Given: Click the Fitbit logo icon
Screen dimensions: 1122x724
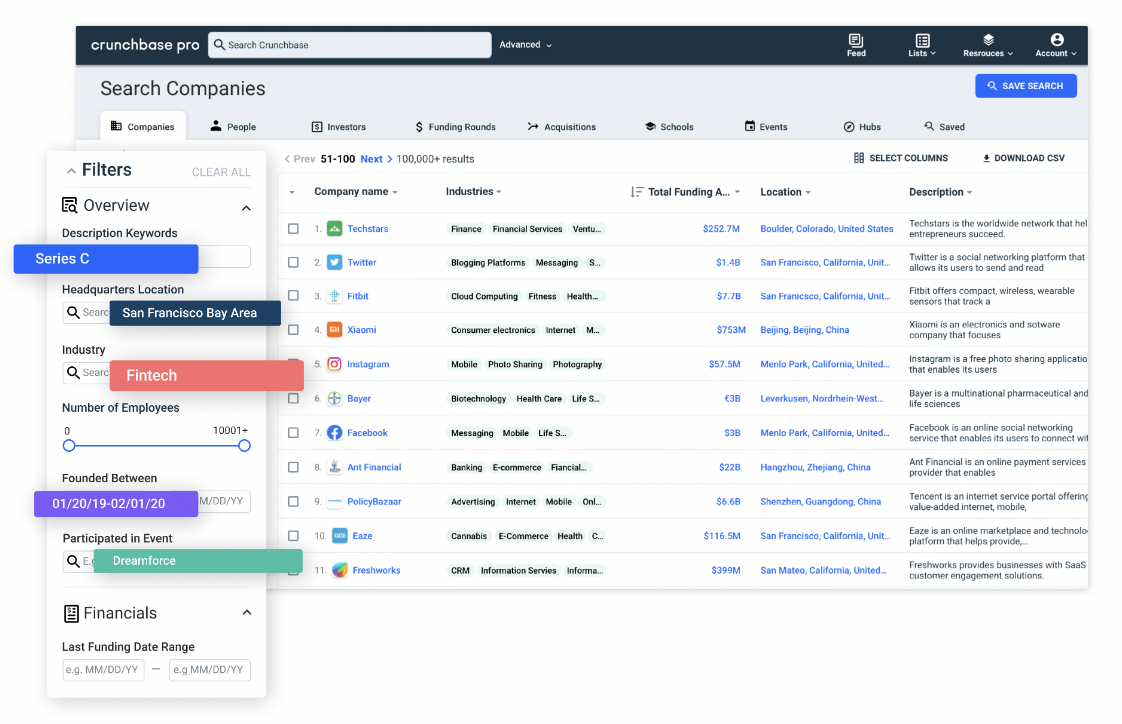Looking at the screenshot, I should (x=334, y=296).
